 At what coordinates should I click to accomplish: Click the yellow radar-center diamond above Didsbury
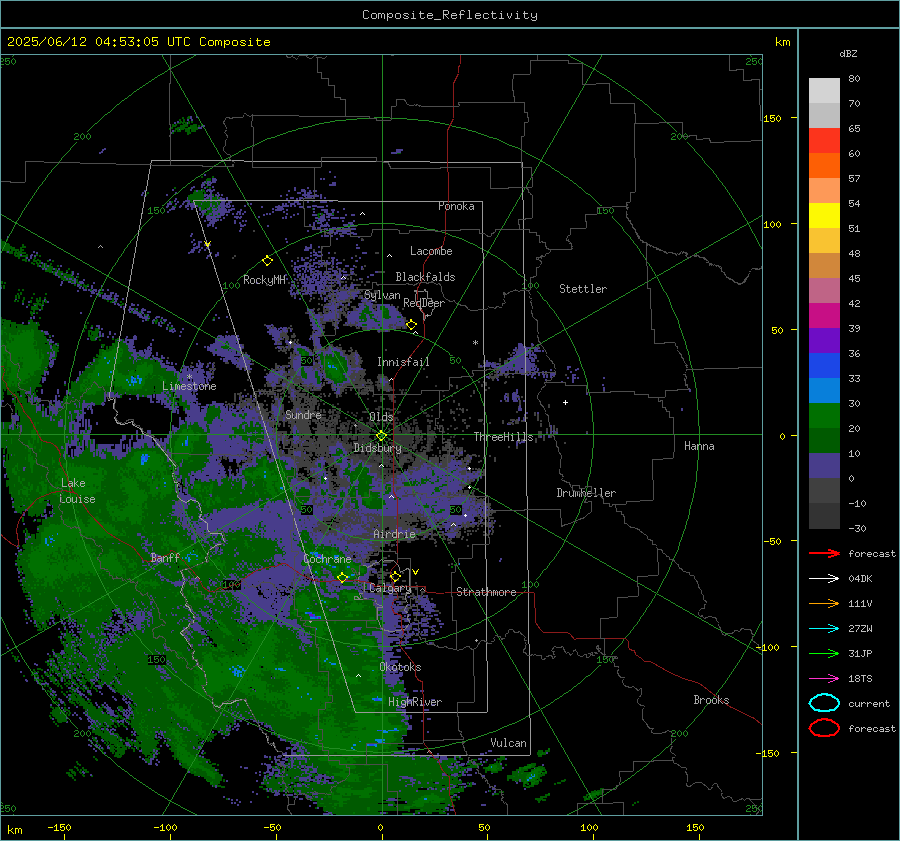(381, 436)
